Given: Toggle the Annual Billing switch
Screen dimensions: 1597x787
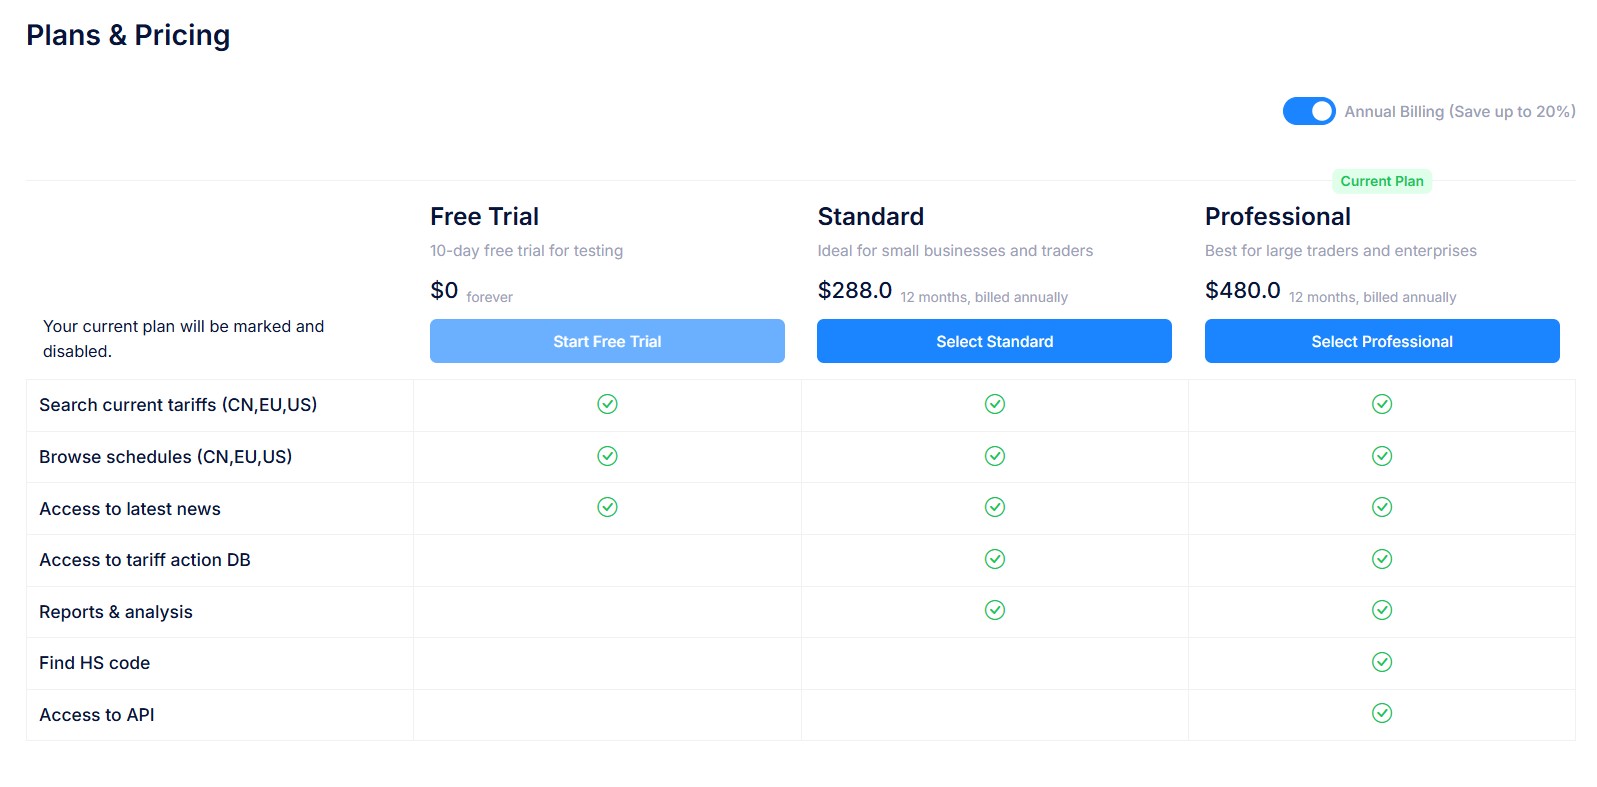Looking at the screenshot, I should coord(1309,111).
